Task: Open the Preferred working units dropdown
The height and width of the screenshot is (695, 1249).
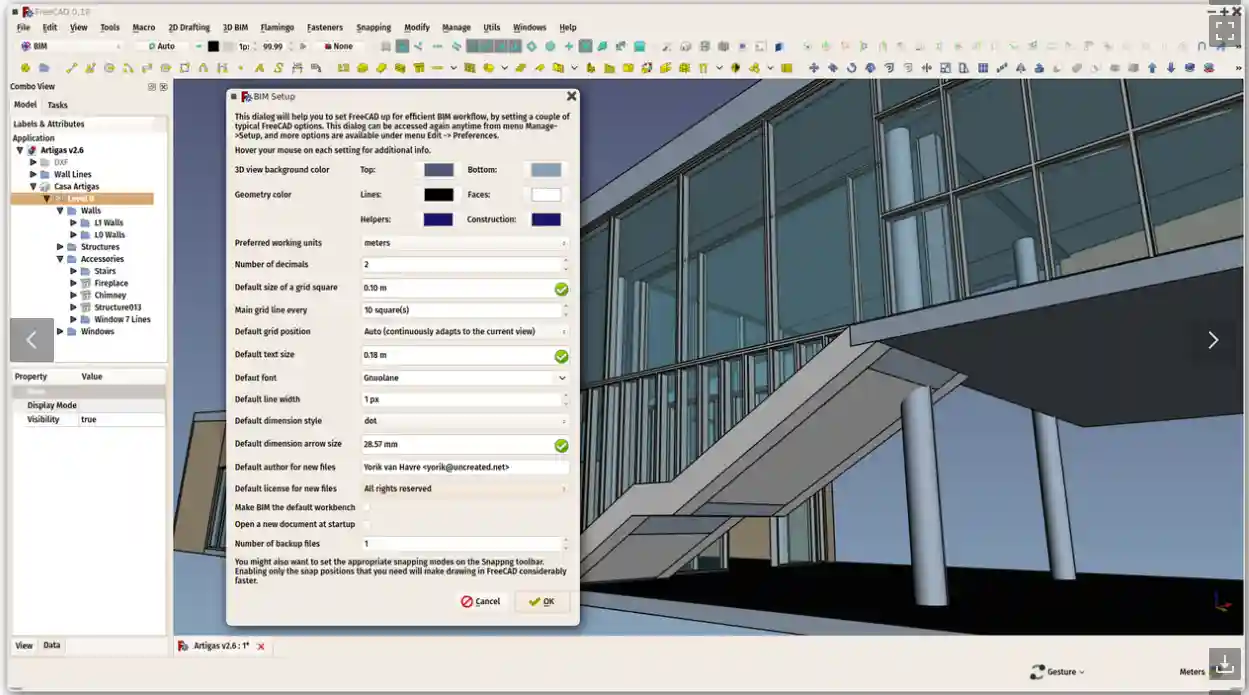Action: 464,242
